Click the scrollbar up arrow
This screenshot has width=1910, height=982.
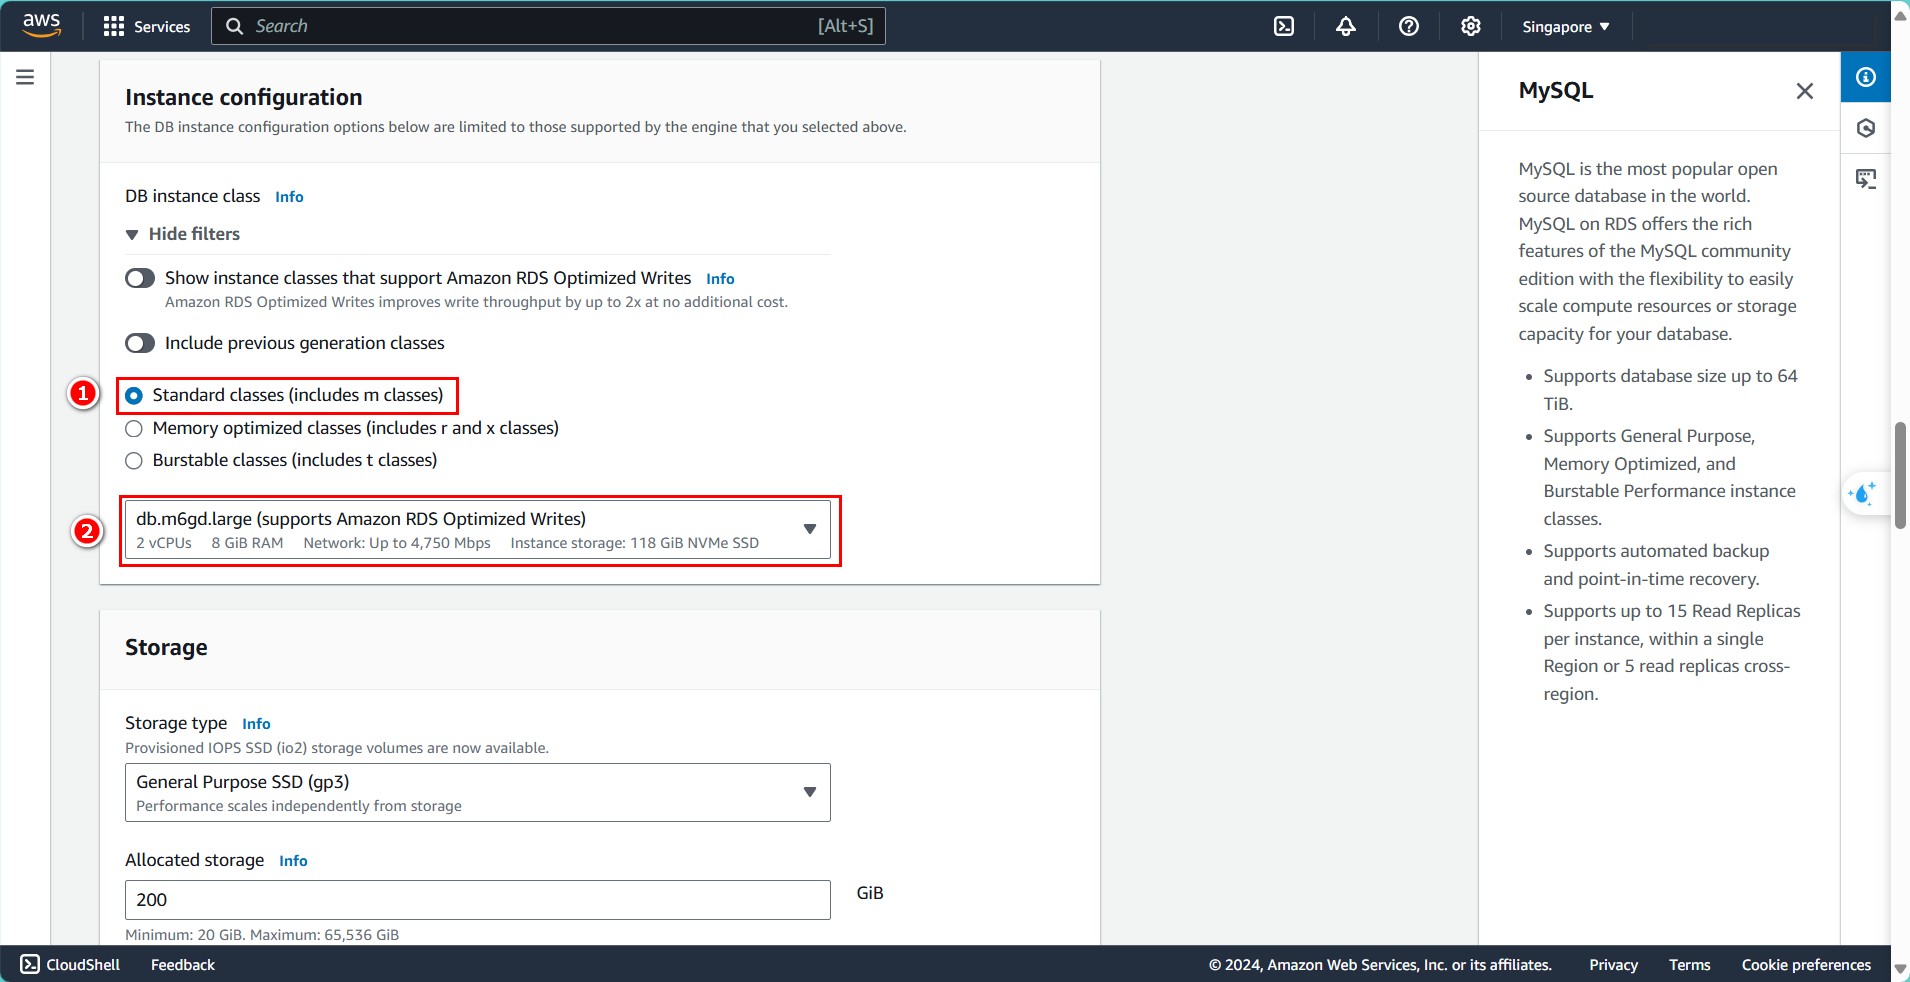1900,14
